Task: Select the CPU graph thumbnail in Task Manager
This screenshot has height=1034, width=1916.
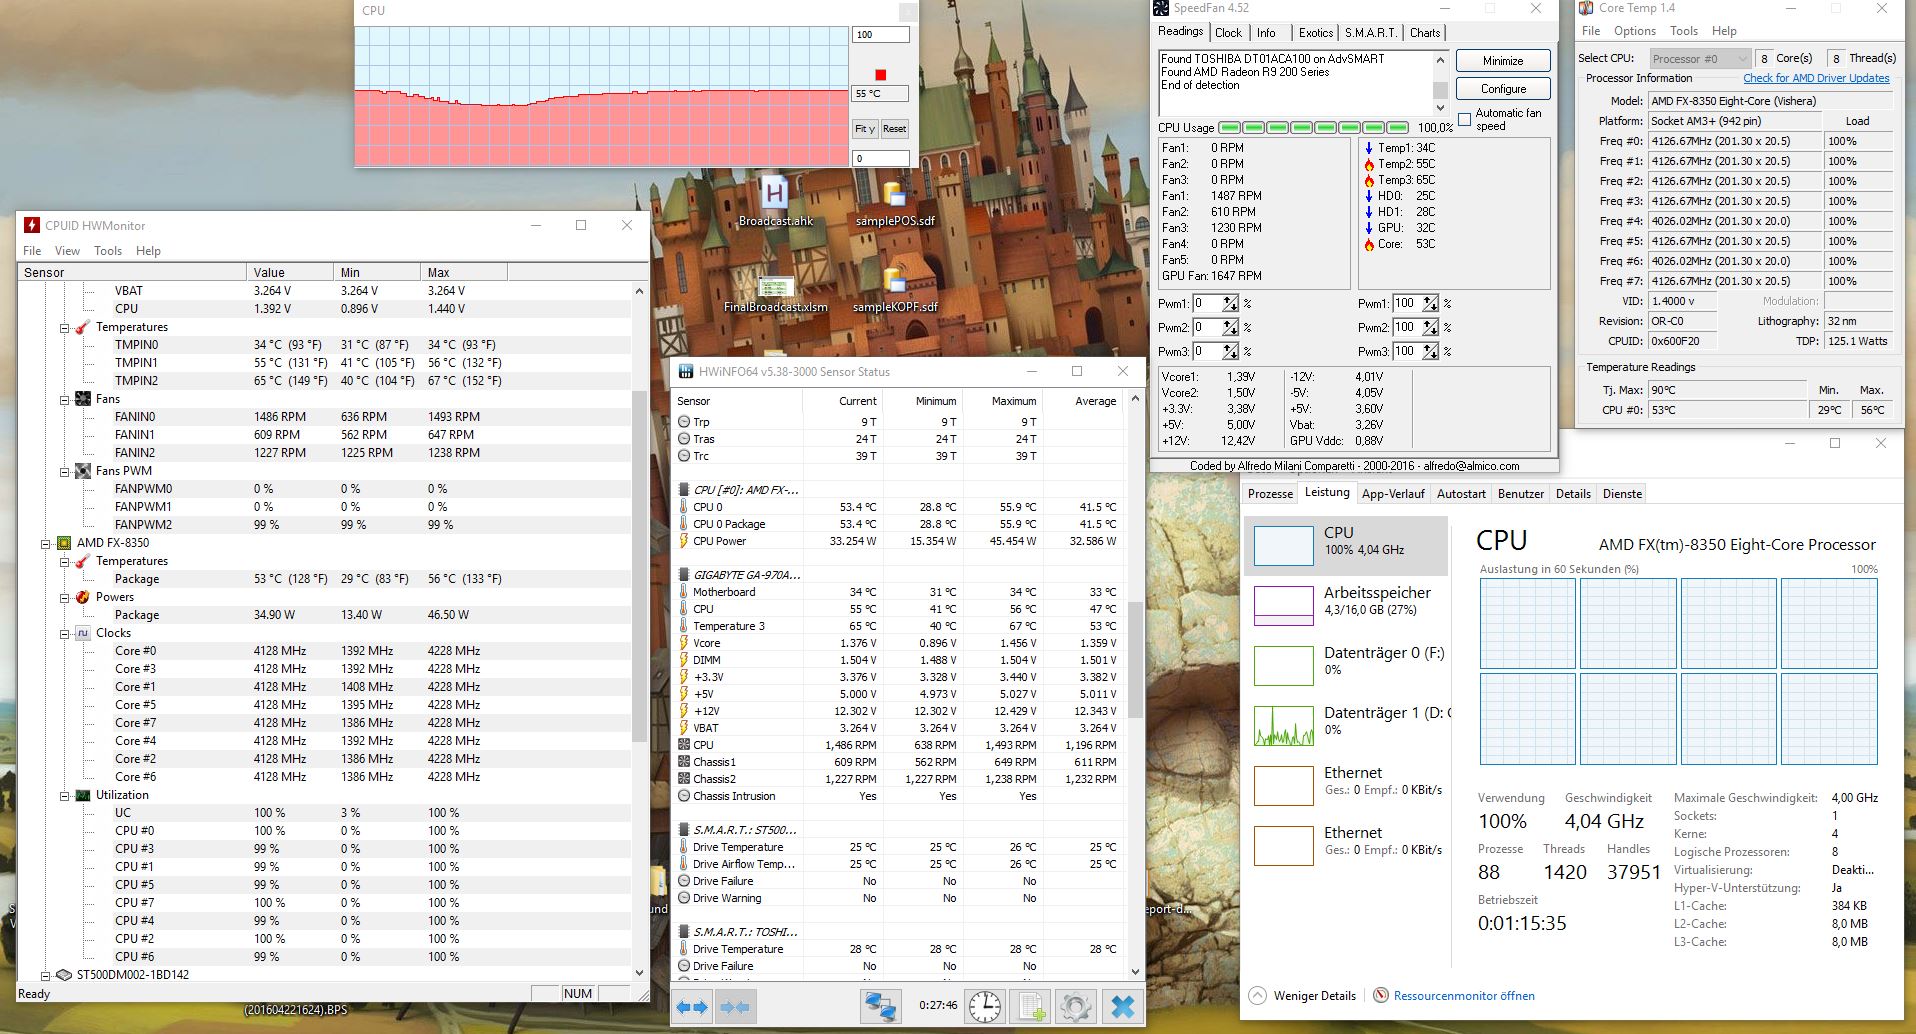Action: coord(1283,546)
